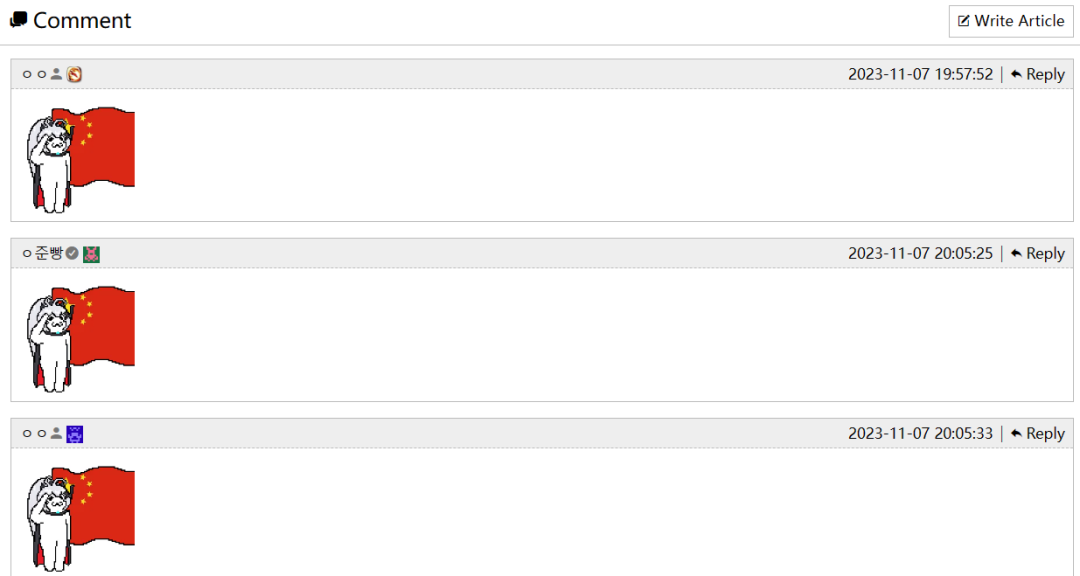The width and height of the screenshot is (1080, 576).
Task: Reply to the 20:05:33 comment
Action: [1037, 434]
